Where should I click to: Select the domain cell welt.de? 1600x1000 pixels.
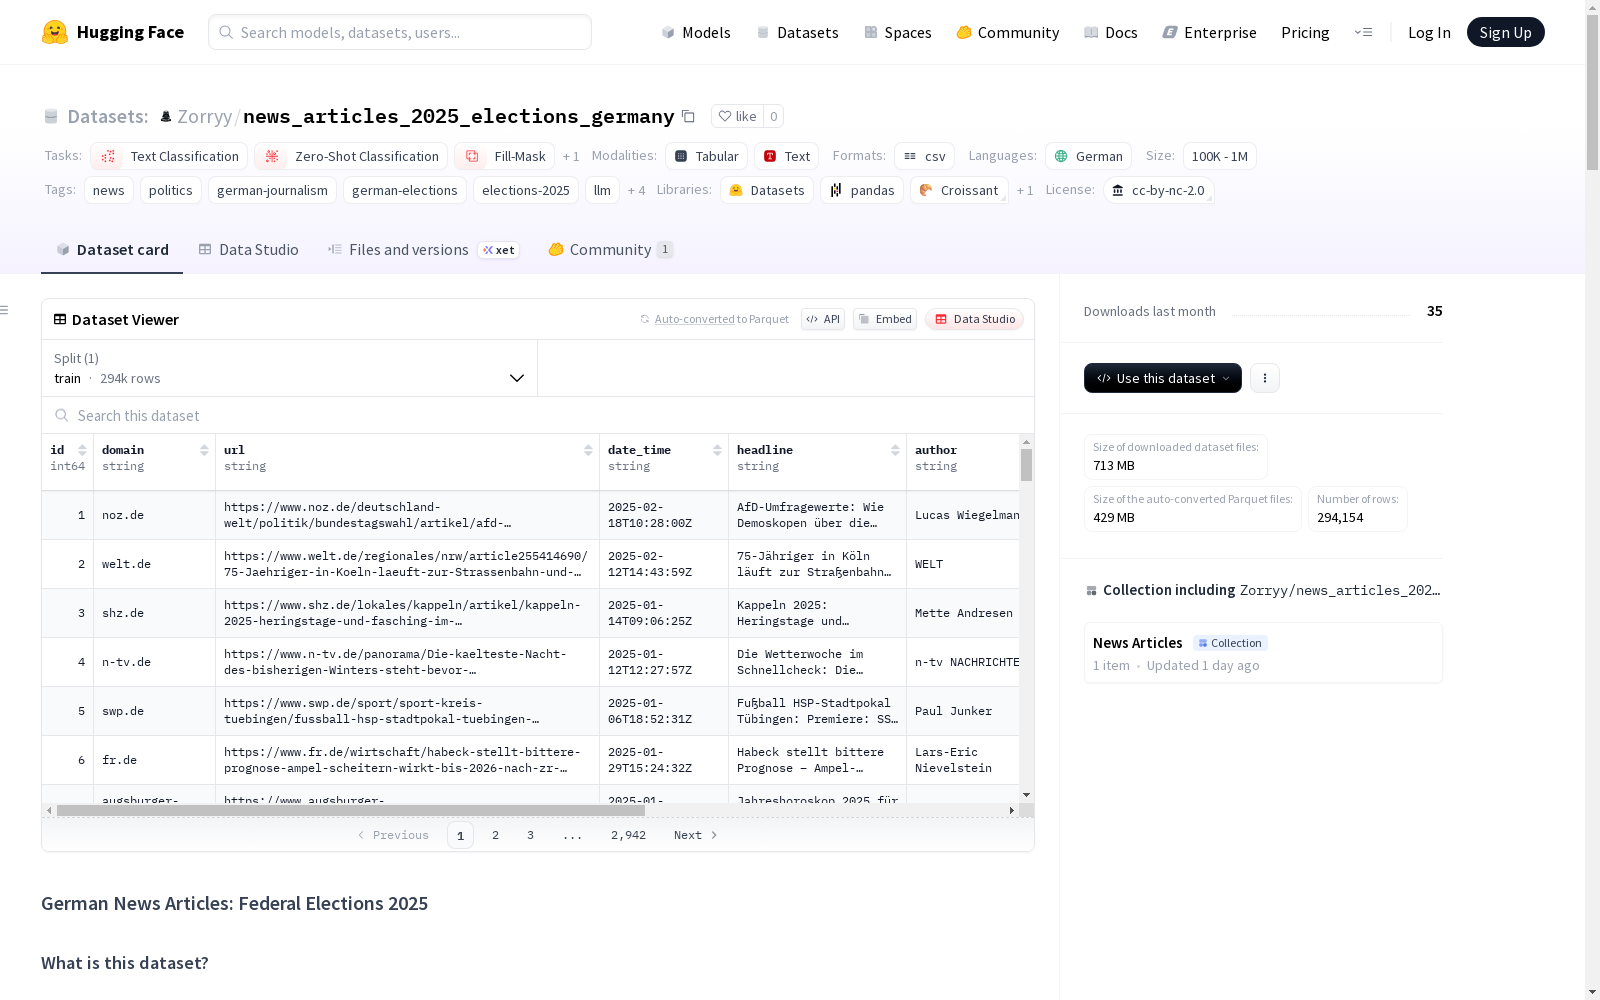(x=154, y=564)
